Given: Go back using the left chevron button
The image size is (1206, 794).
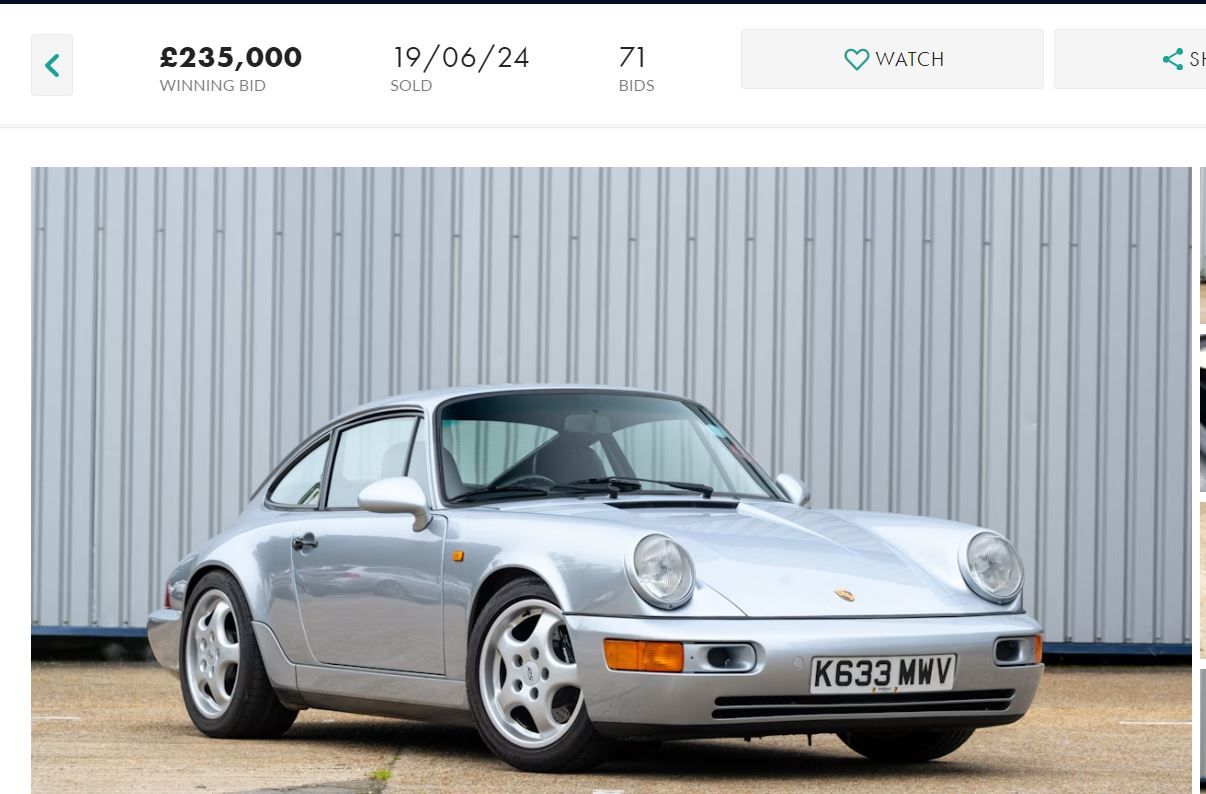Looking at the screenshot, I should pyautogui.click(x=52, y=65).
